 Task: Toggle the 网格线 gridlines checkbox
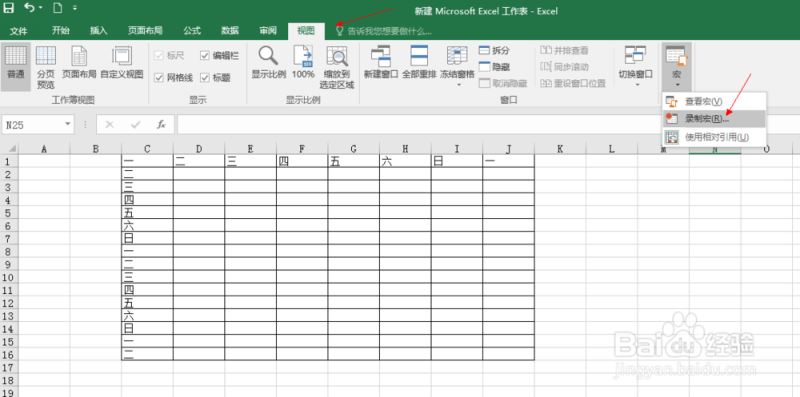159,78
